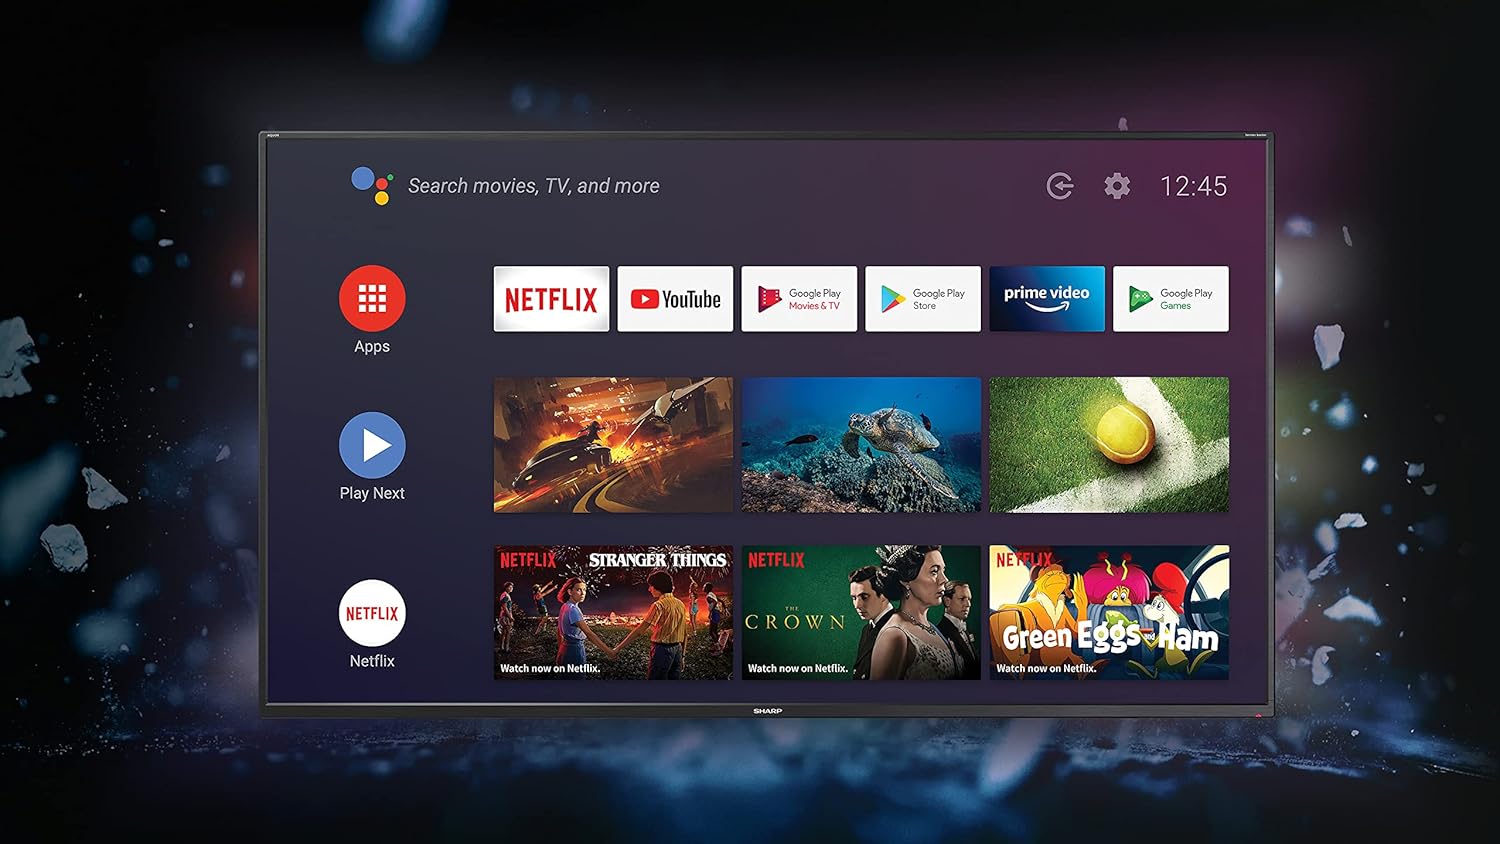Open the Settings gear
The height and width of the screenshot is (844, 1500).
click(1117, 185)
